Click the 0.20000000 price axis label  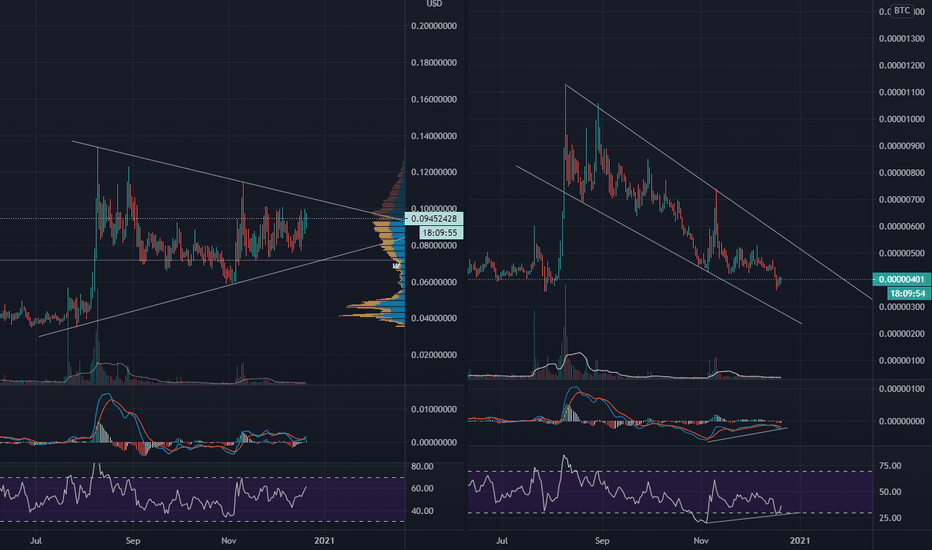coord(434,26)
